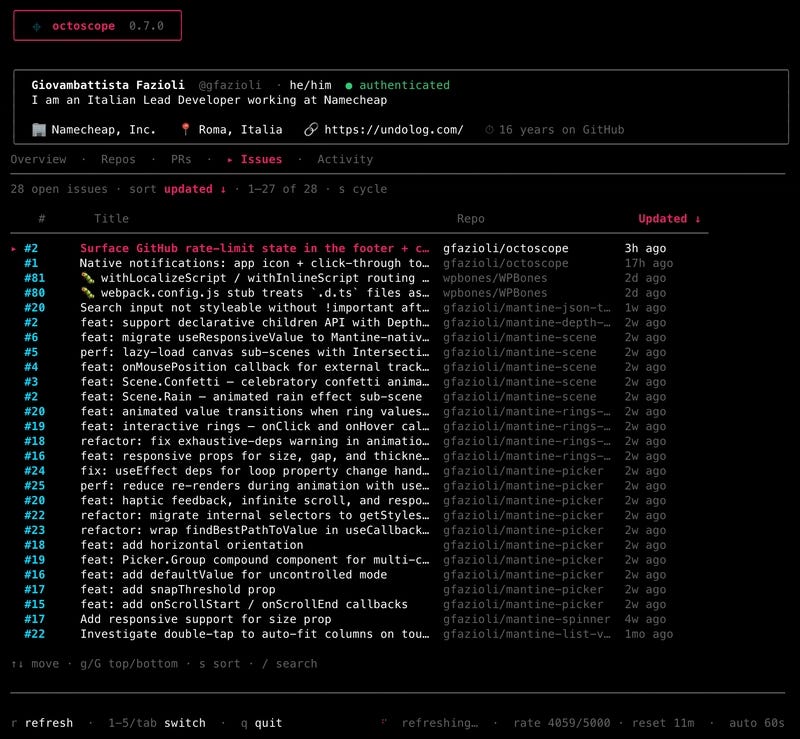Click the 'r refresh' footer shortcut

(x=42, y=723)
